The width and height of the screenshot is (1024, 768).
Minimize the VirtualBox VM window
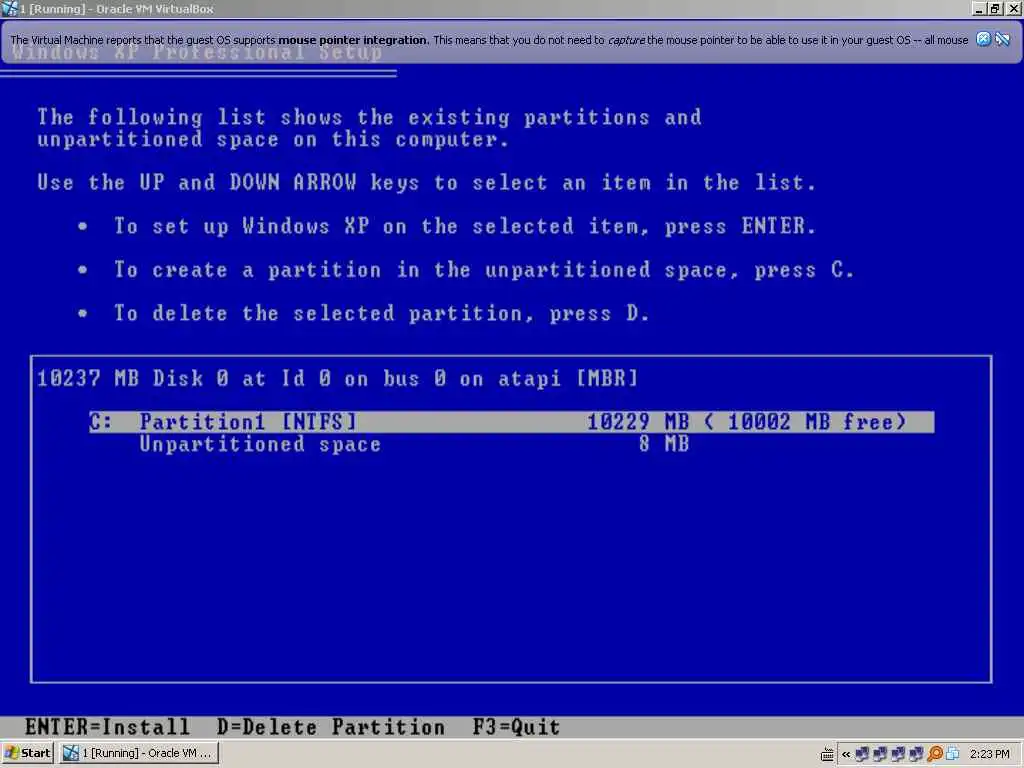pyautogui.click(x=978, y=8)
